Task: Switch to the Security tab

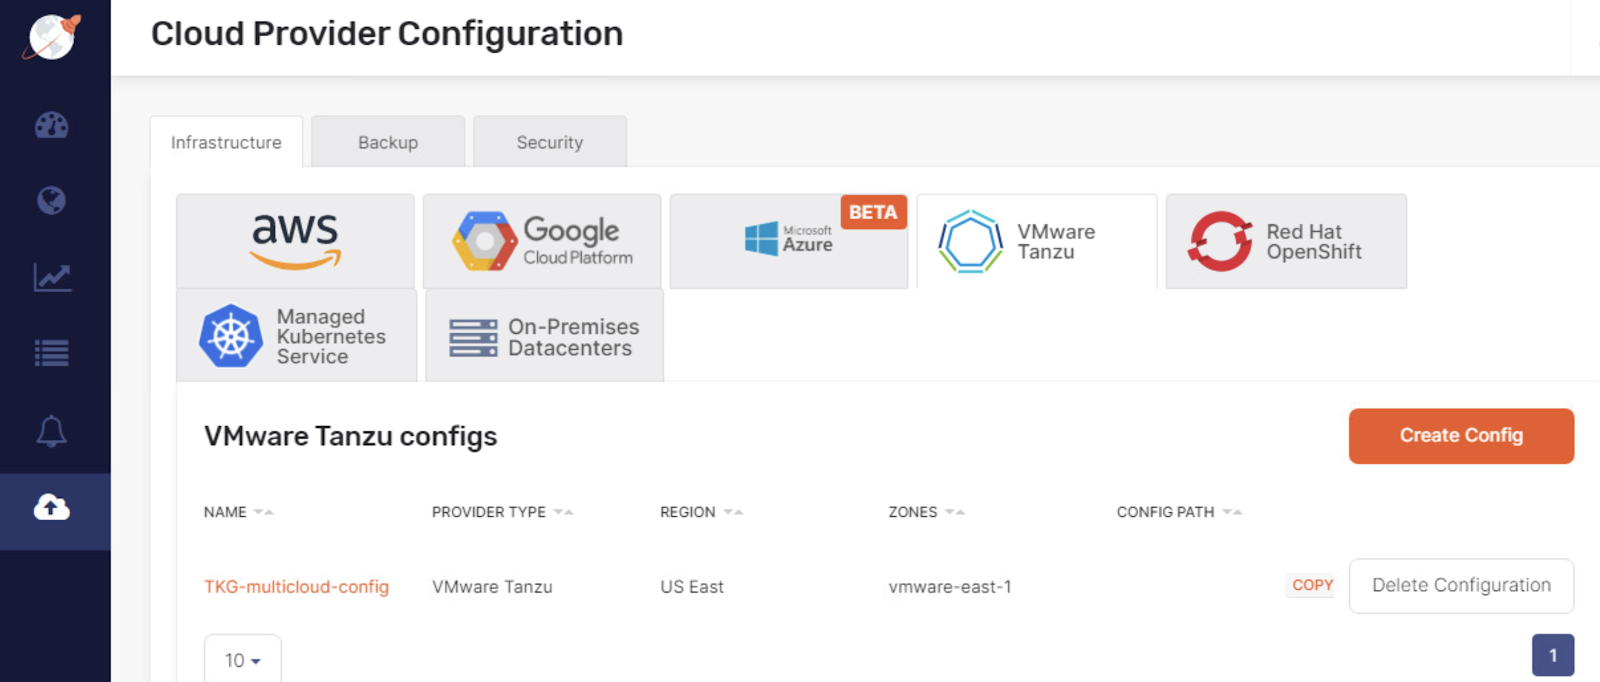Action: click(x=550, y=142)
